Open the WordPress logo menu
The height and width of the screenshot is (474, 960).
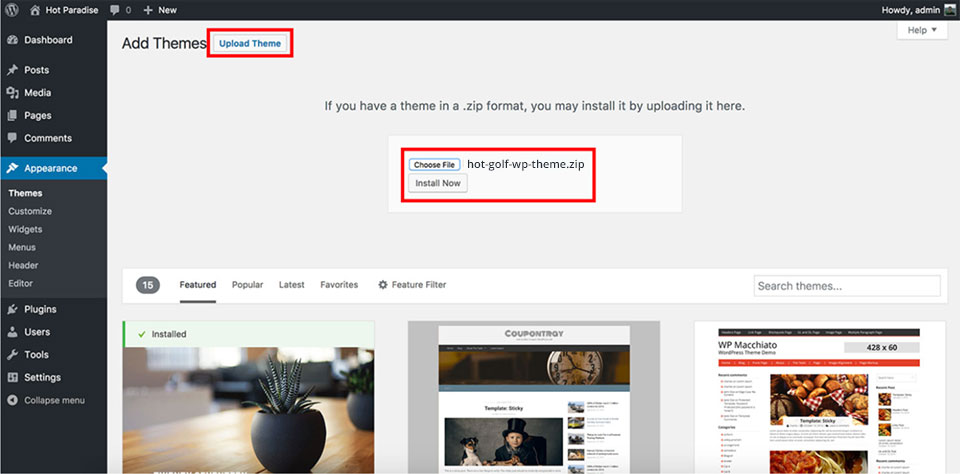pyautogui.click(x=12, y=10)
